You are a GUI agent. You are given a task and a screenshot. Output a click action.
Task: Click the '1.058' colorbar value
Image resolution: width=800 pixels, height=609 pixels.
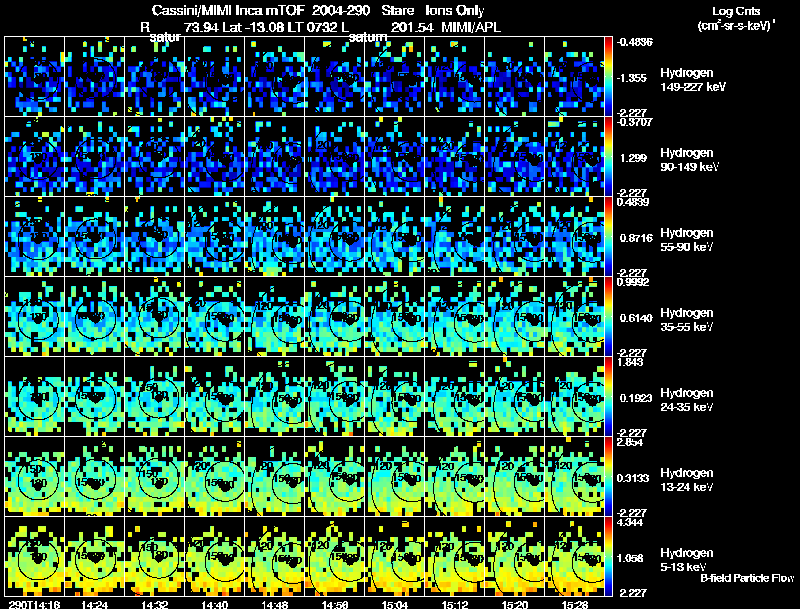pos(633,559)
